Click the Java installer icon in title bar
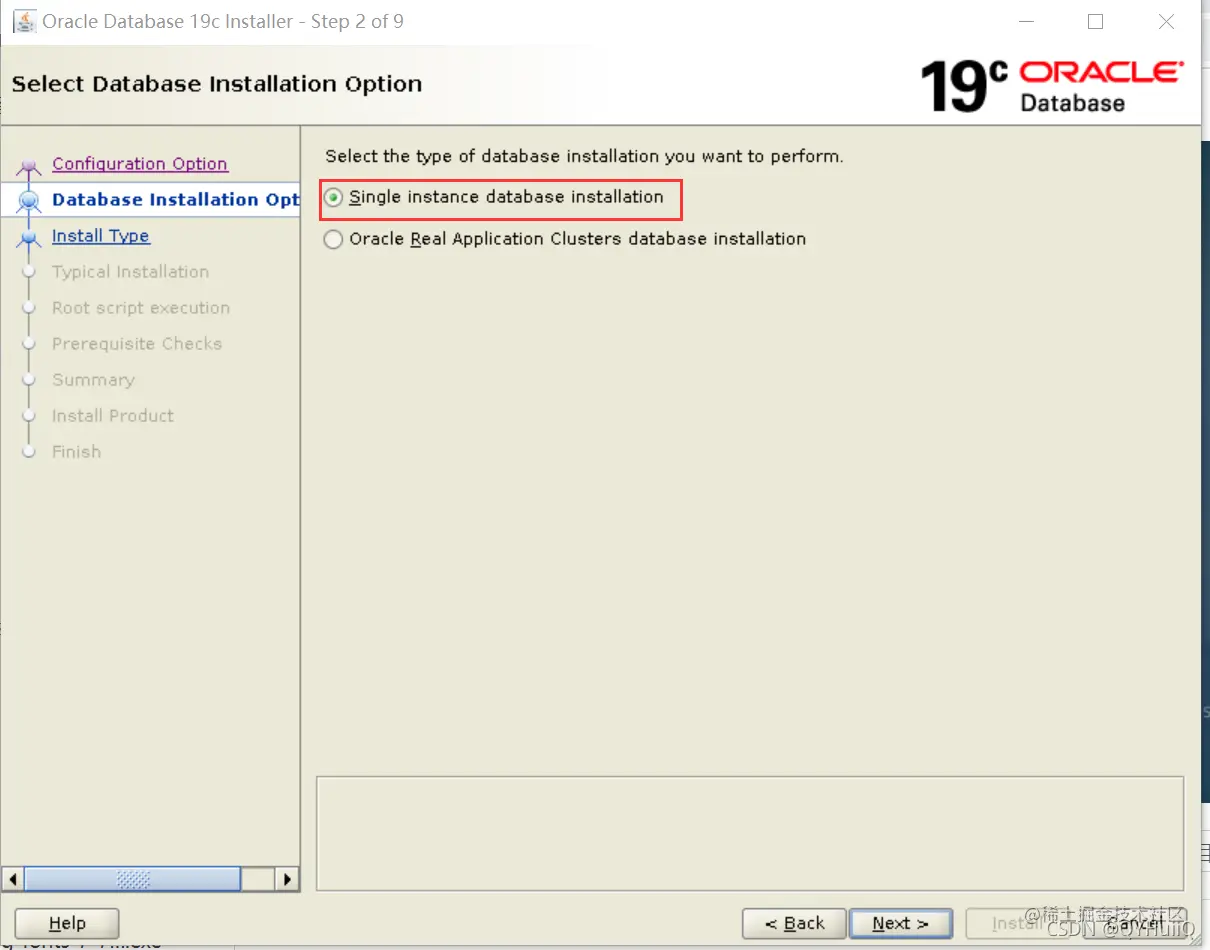Screen dimensions: 1210x950 [x=24, y=21]
